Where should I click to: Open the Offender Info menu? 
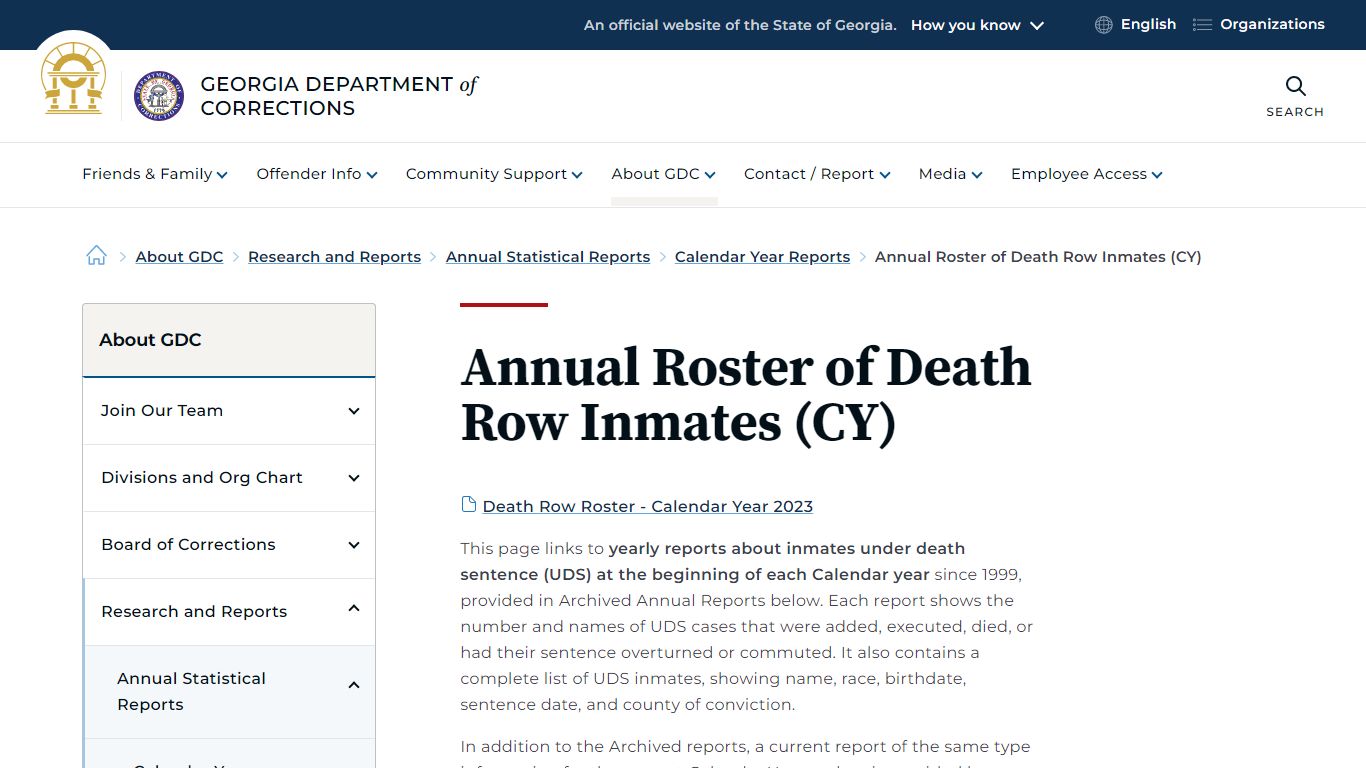click(x=317, y=174)
